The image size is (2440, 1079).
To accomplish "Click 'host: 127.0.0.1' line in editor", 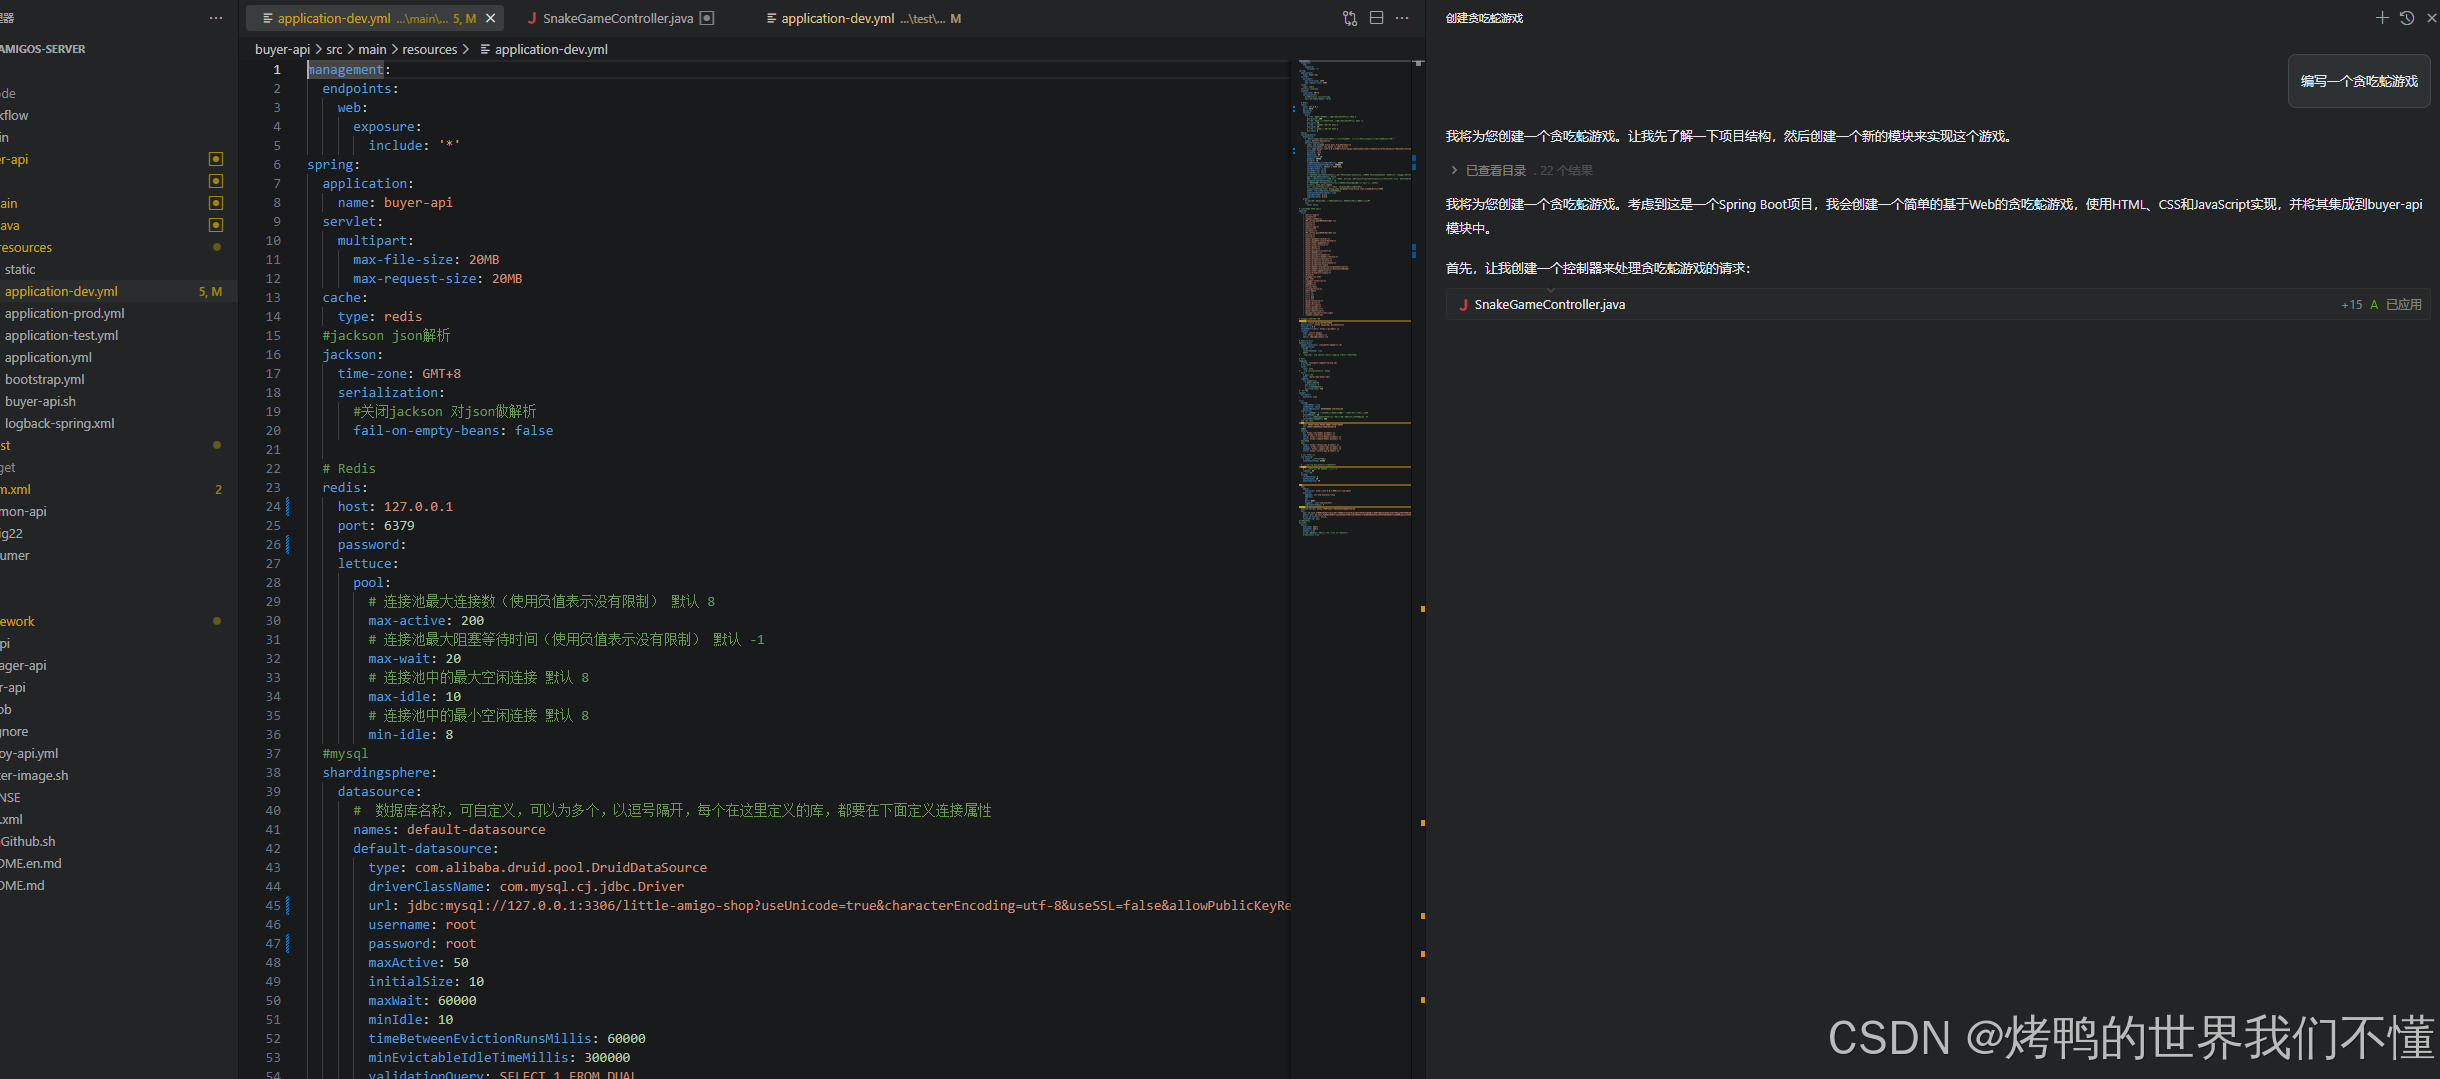I will 395,507.
